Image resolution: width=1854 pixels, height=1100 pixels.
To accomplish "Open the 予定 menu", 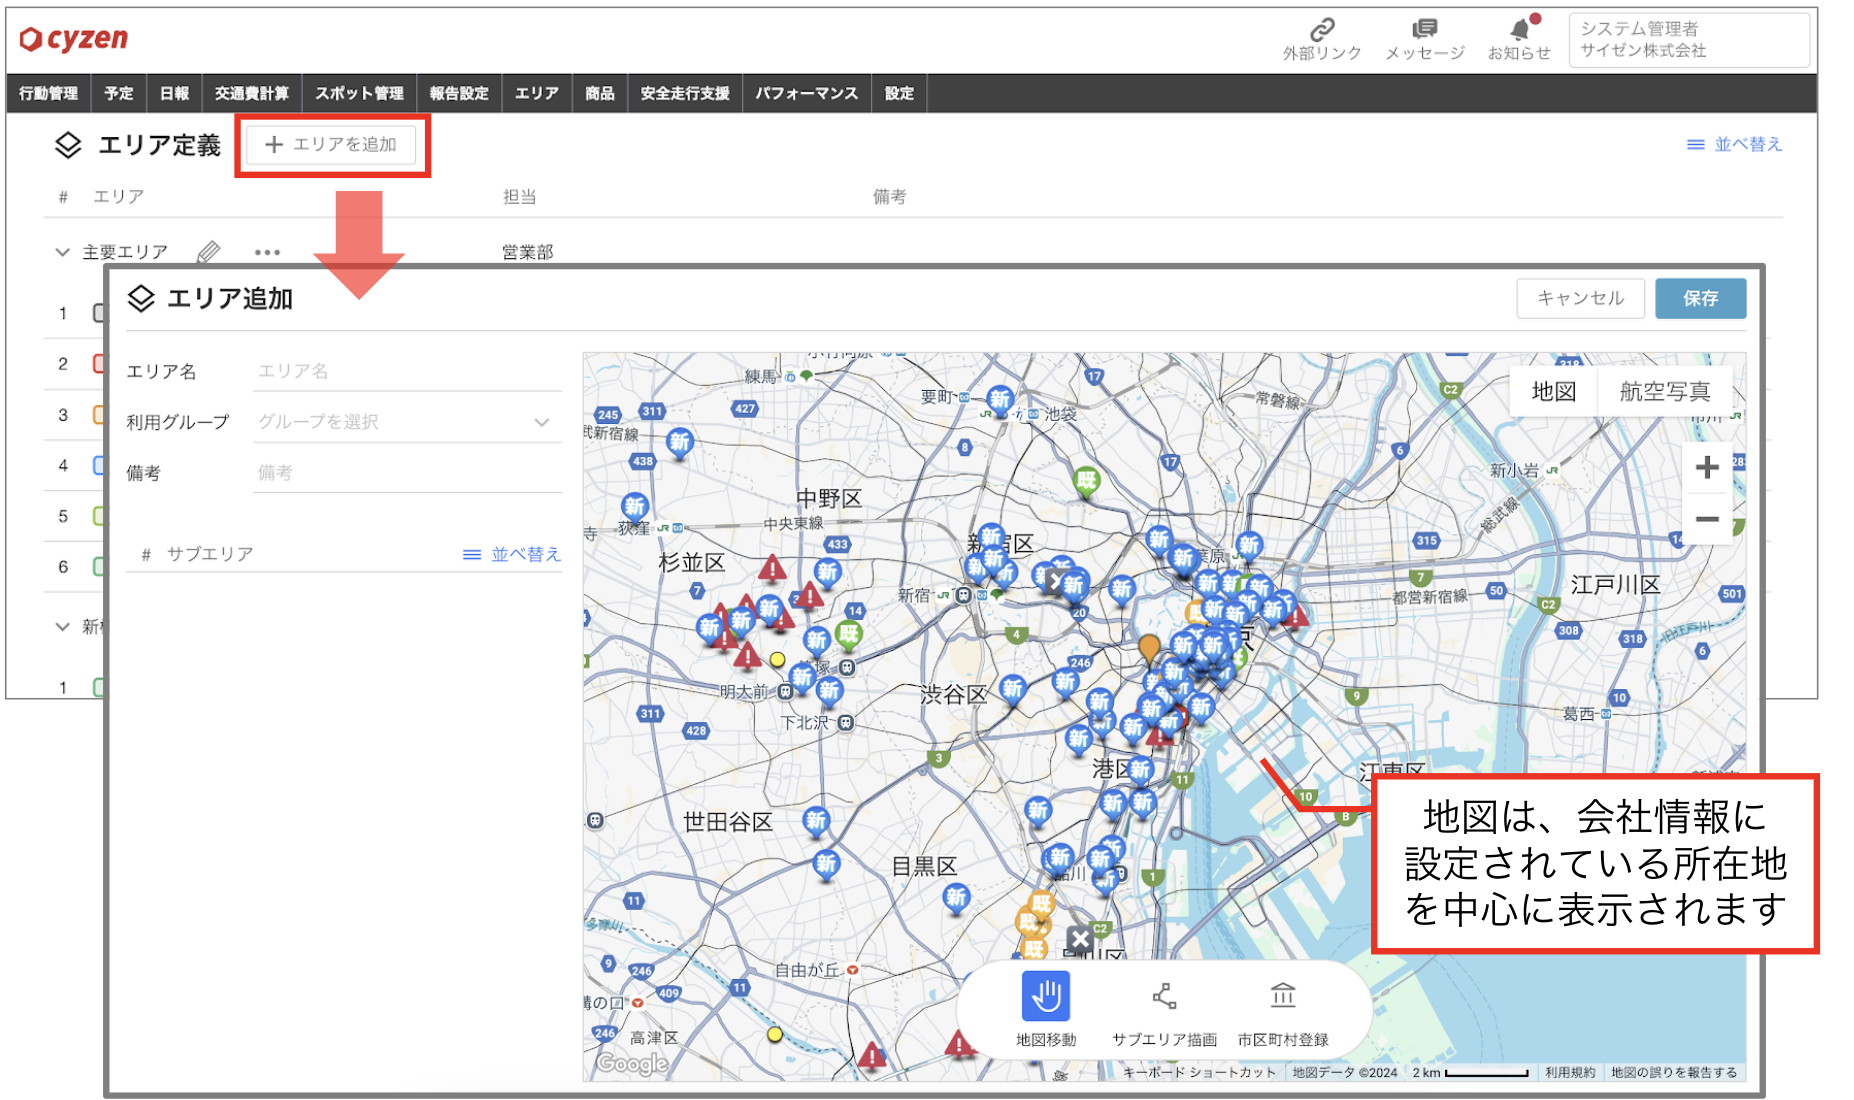I will tap(118, 93).
